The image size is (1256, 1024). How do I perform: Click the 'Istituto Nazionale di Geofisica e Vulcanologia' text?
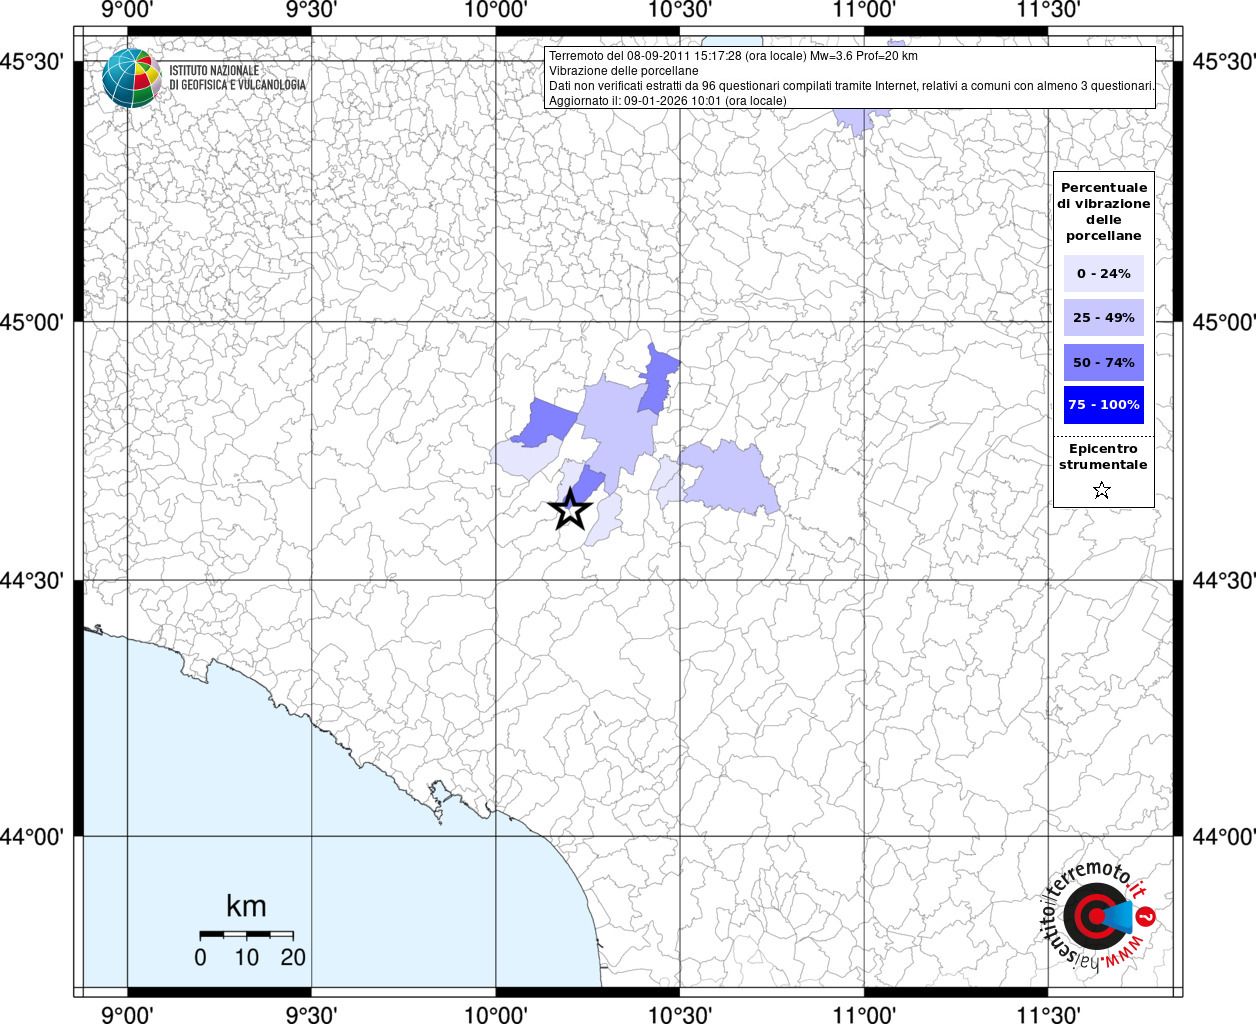click(238, 78)
